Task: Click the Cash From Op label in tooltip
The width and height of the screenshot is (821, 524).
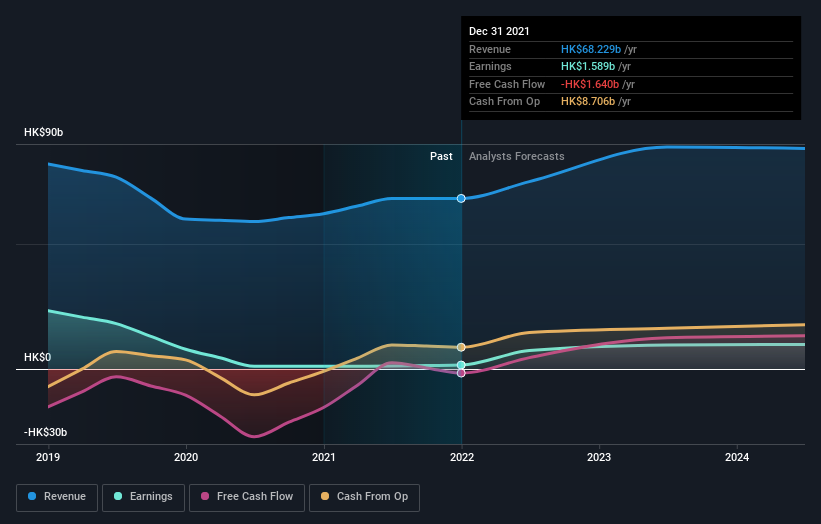Action: tap(504, 102)
